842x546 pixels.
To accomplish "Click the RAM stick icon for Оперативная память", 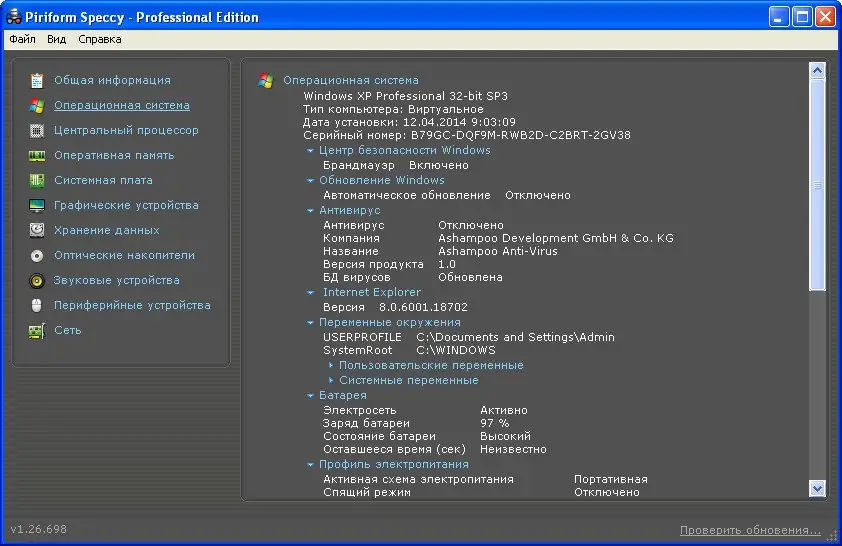I will [37, 156].
